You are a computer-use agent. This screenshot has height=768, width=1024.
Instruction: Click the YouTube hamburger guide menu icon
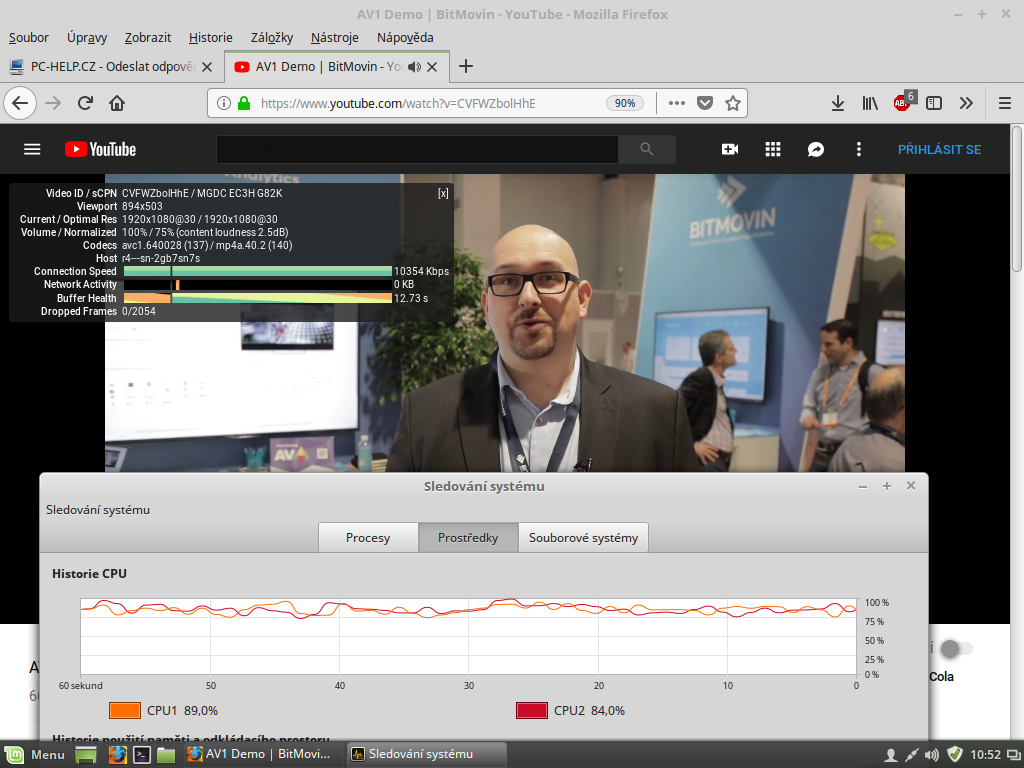coord(32,149)
